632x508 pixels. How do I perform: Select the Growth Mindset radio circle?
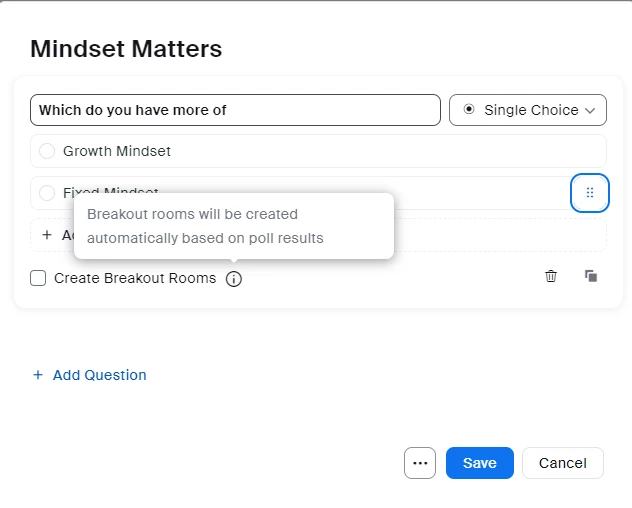(x=47, y=151)
